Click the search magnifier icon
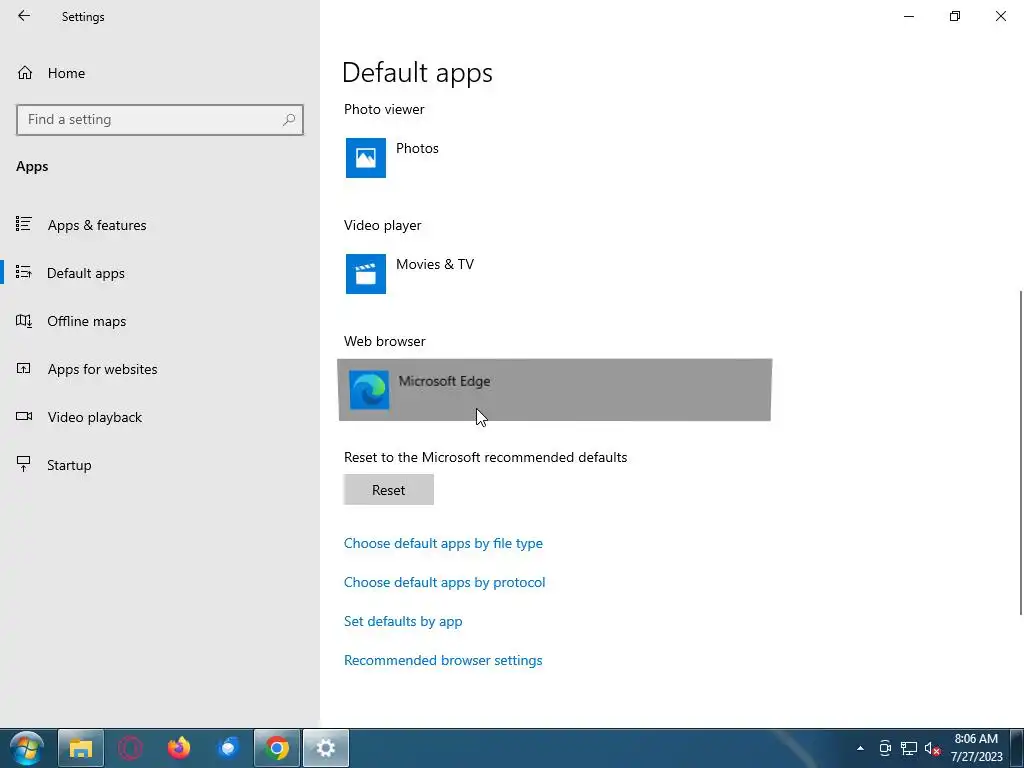 [289, 120]
